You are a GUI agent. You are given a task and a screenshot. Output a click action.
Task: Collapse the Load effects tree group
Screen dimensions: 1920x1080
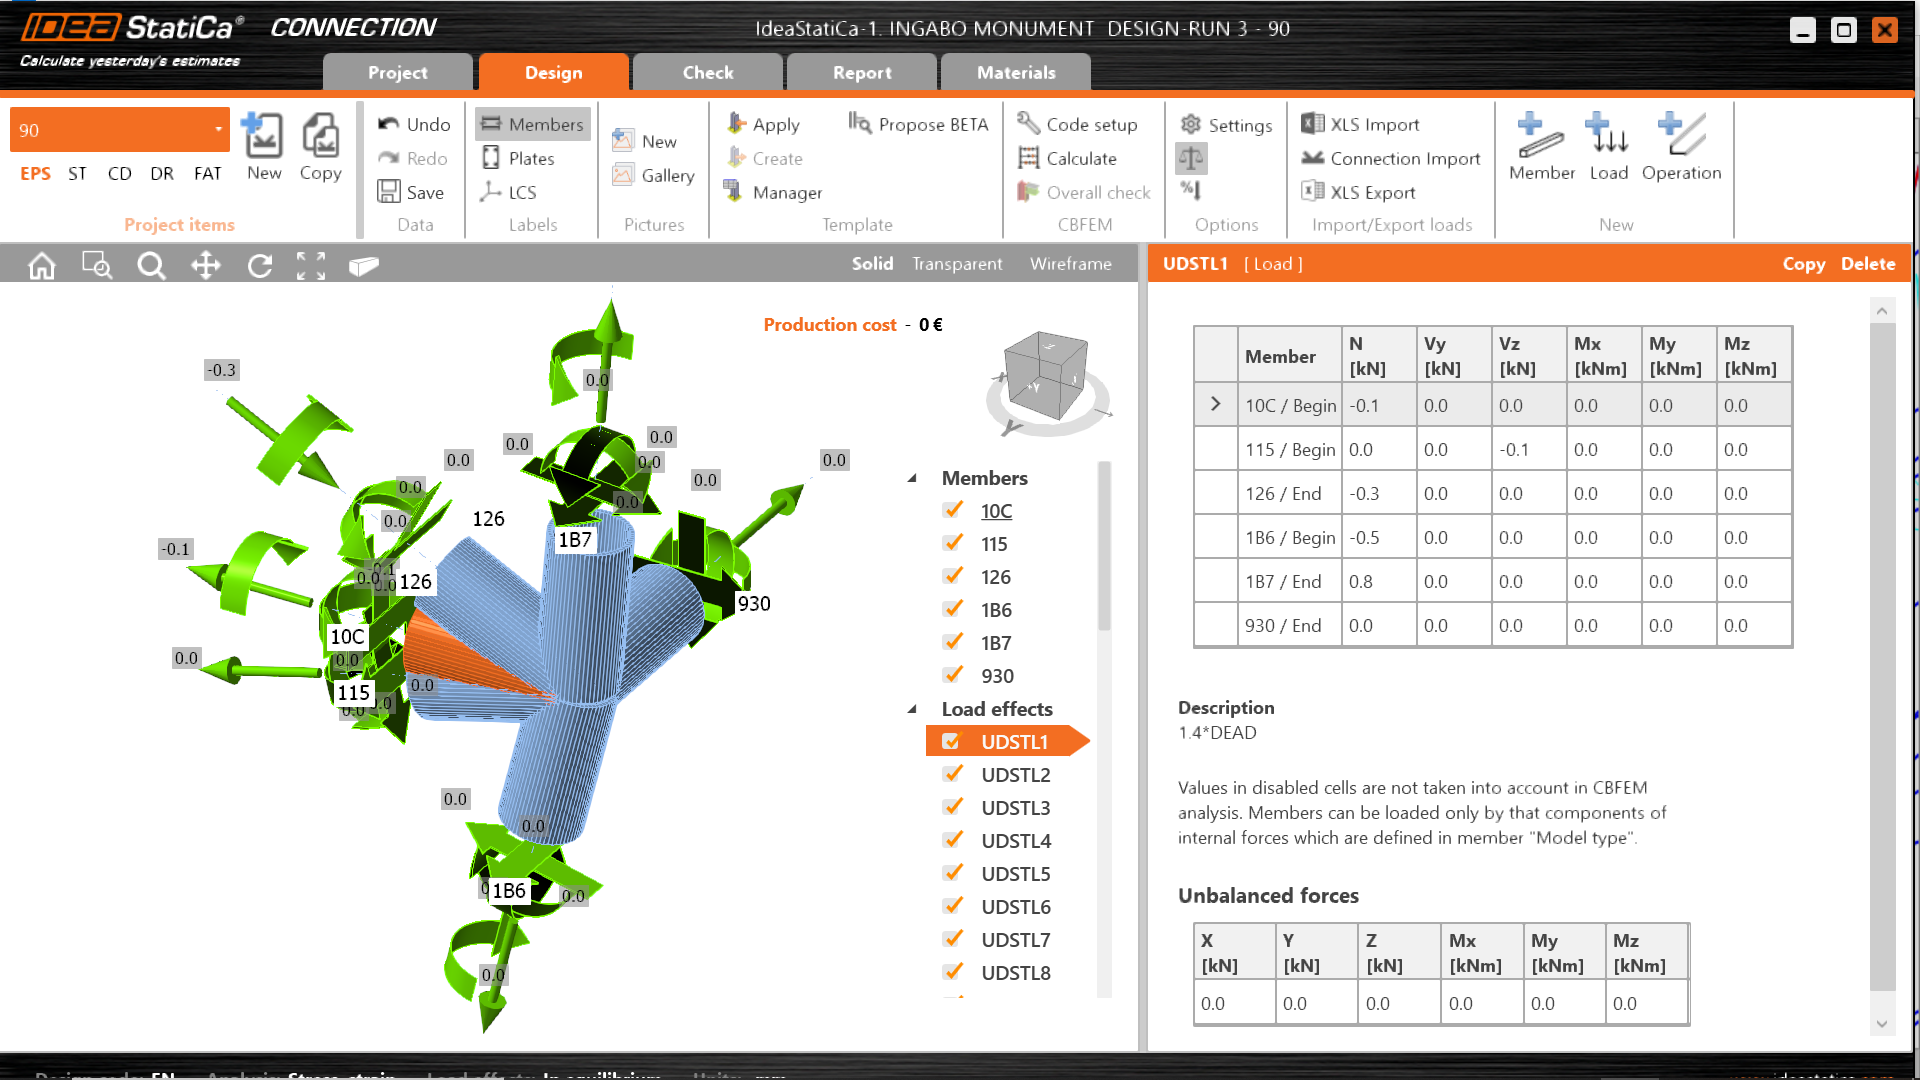point(912,709)
